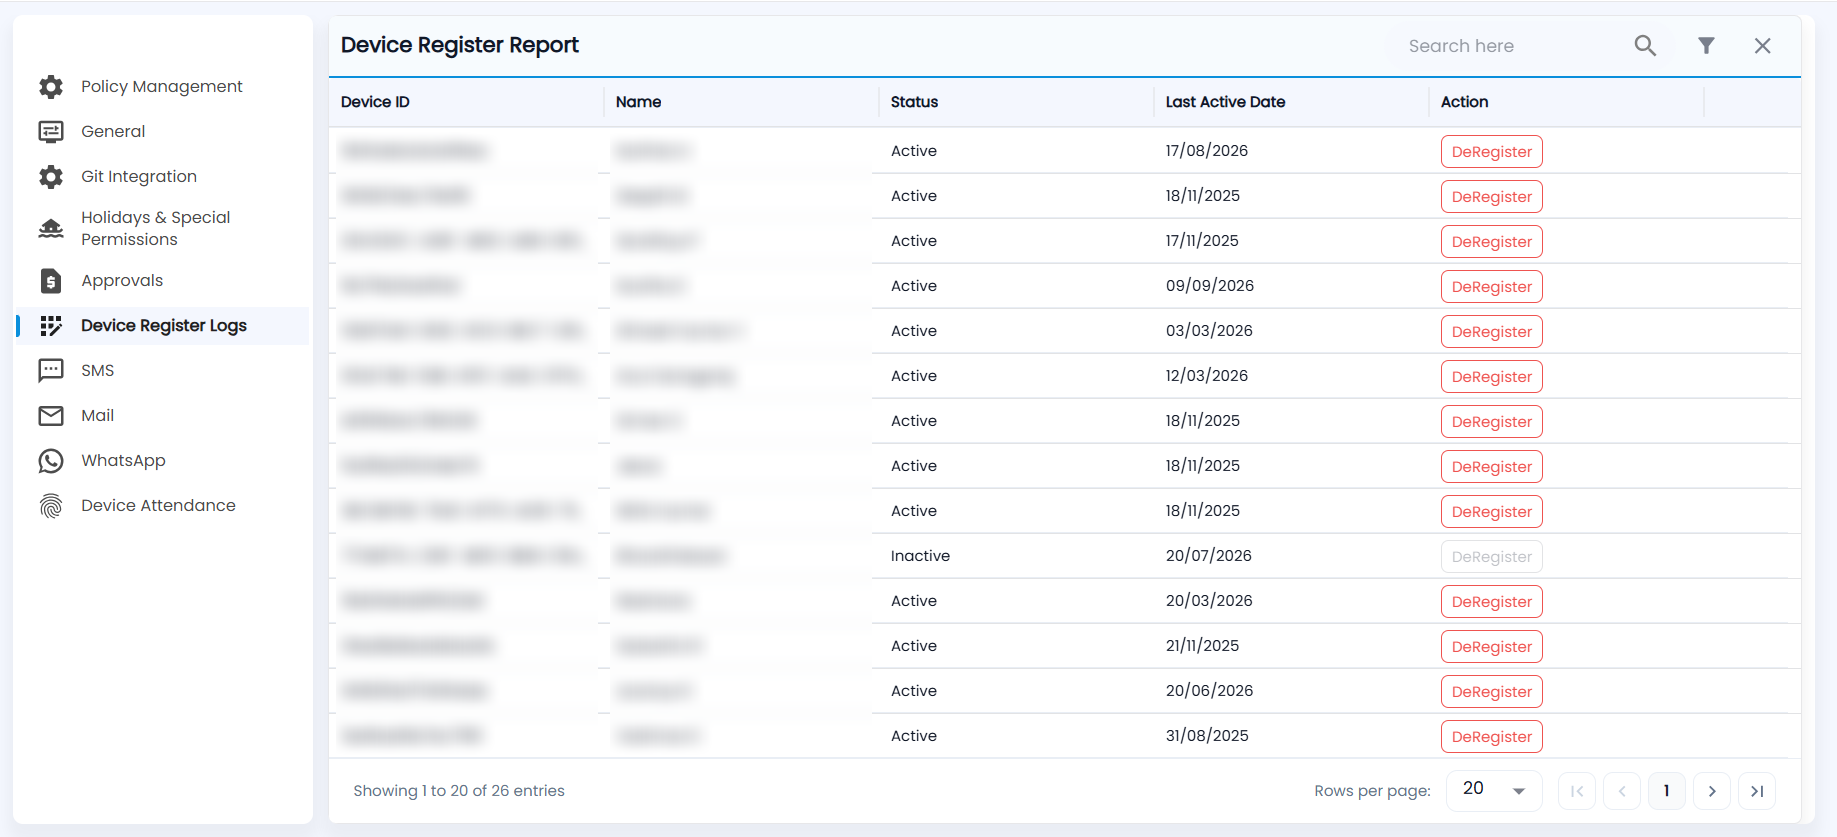Click the Policy Management gear icon
1837x837 pixels.
pyautogui.click(x=51, y=87)
